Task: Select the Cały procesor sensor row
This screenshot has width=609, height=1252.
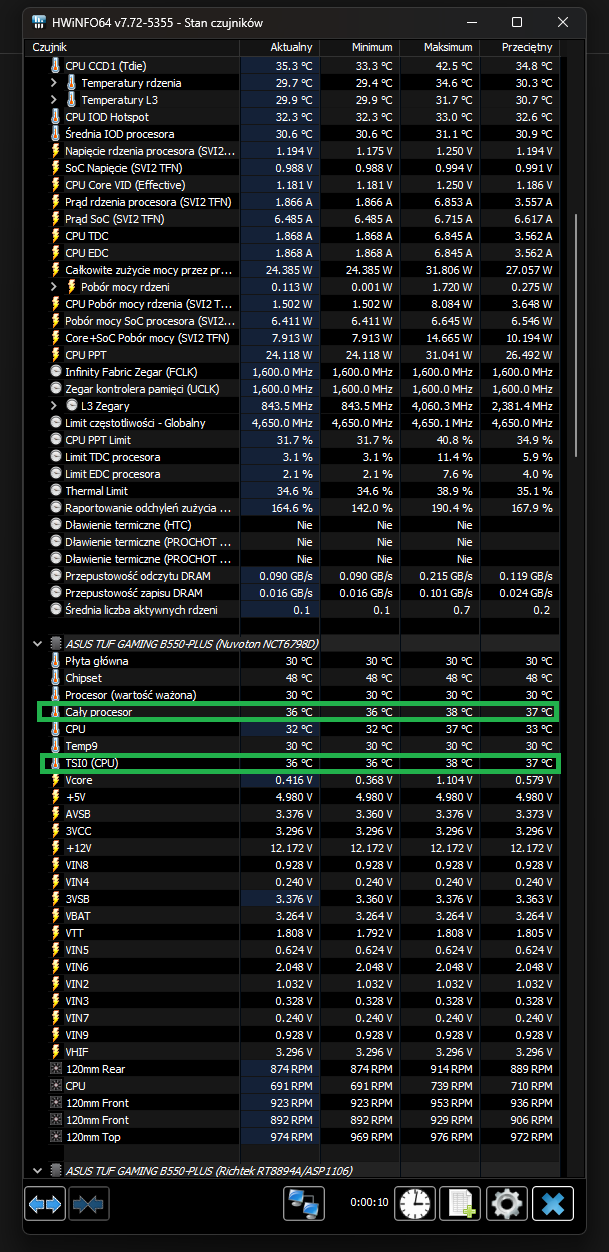Action: pos(298,712)
